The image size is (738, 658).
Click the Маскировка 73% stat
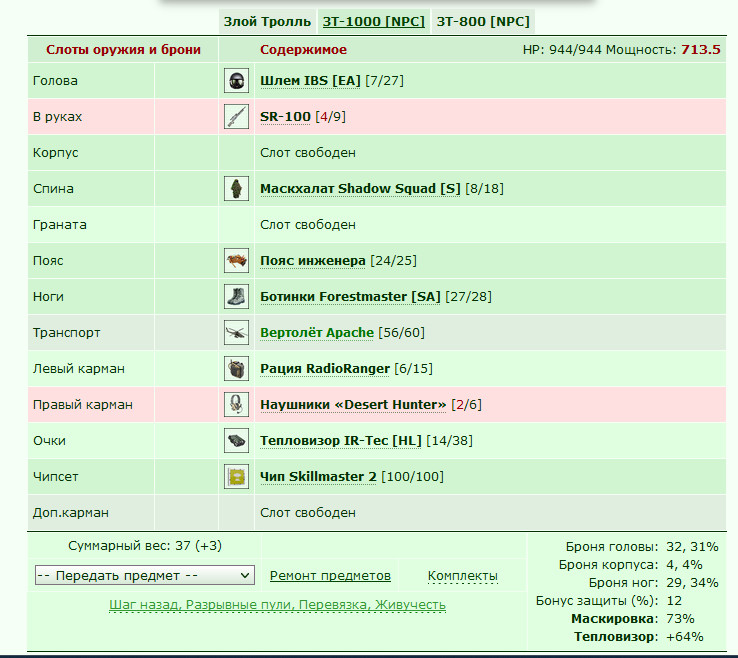coord(633,618)
